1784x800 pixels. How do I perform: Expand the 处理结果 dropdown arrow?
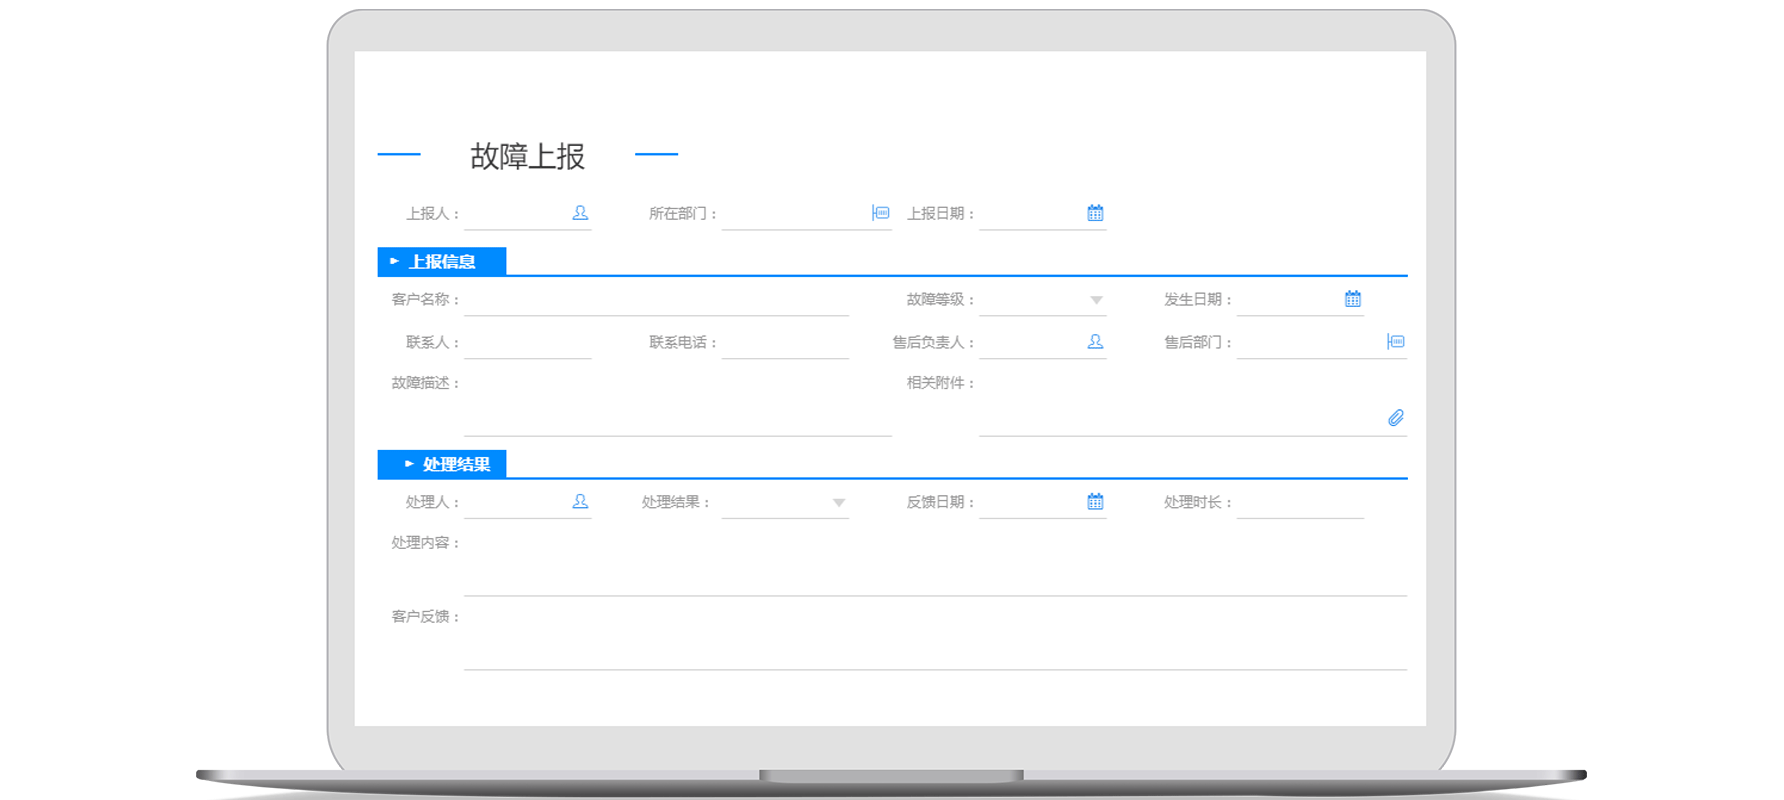point(839,503)
